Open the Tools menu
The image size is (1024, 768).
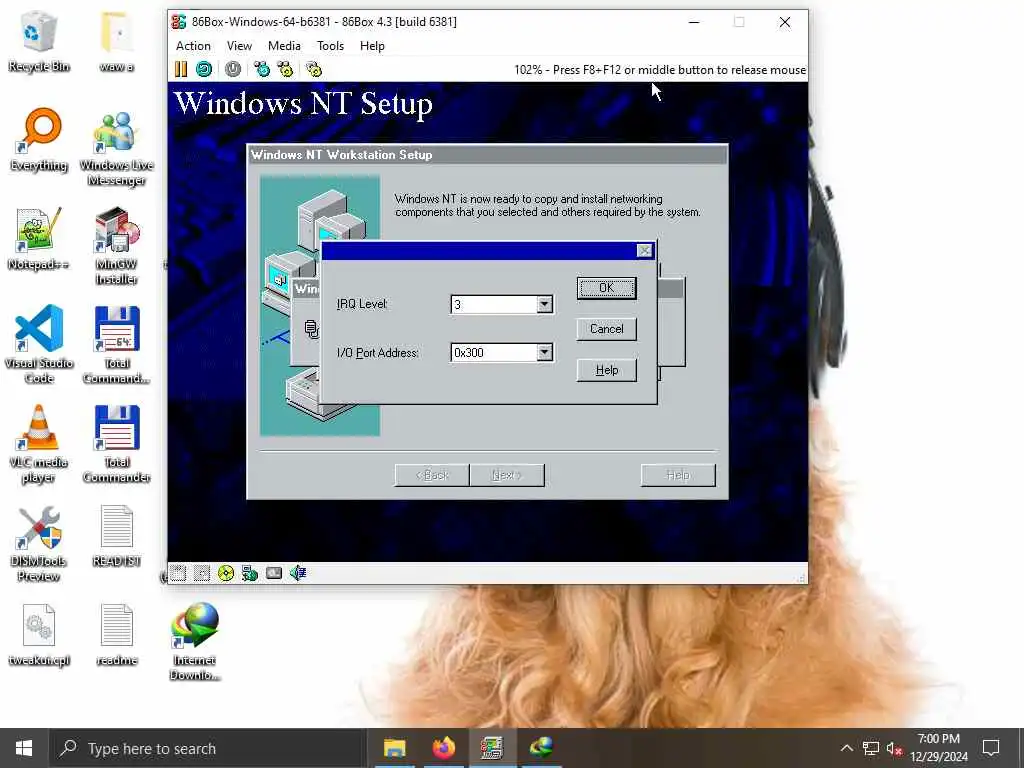pyautogui.click(x=330, y=46)
